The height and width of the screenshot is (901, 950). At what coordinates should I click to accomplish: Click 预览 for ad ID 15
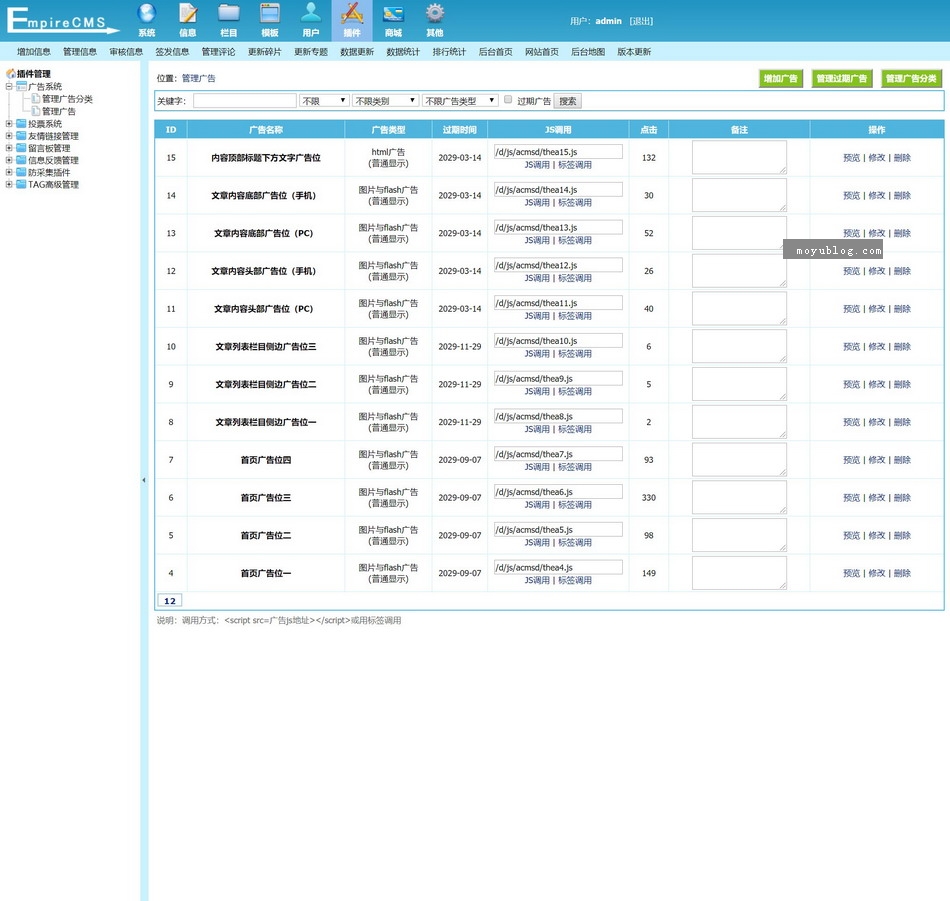(851, 158)
